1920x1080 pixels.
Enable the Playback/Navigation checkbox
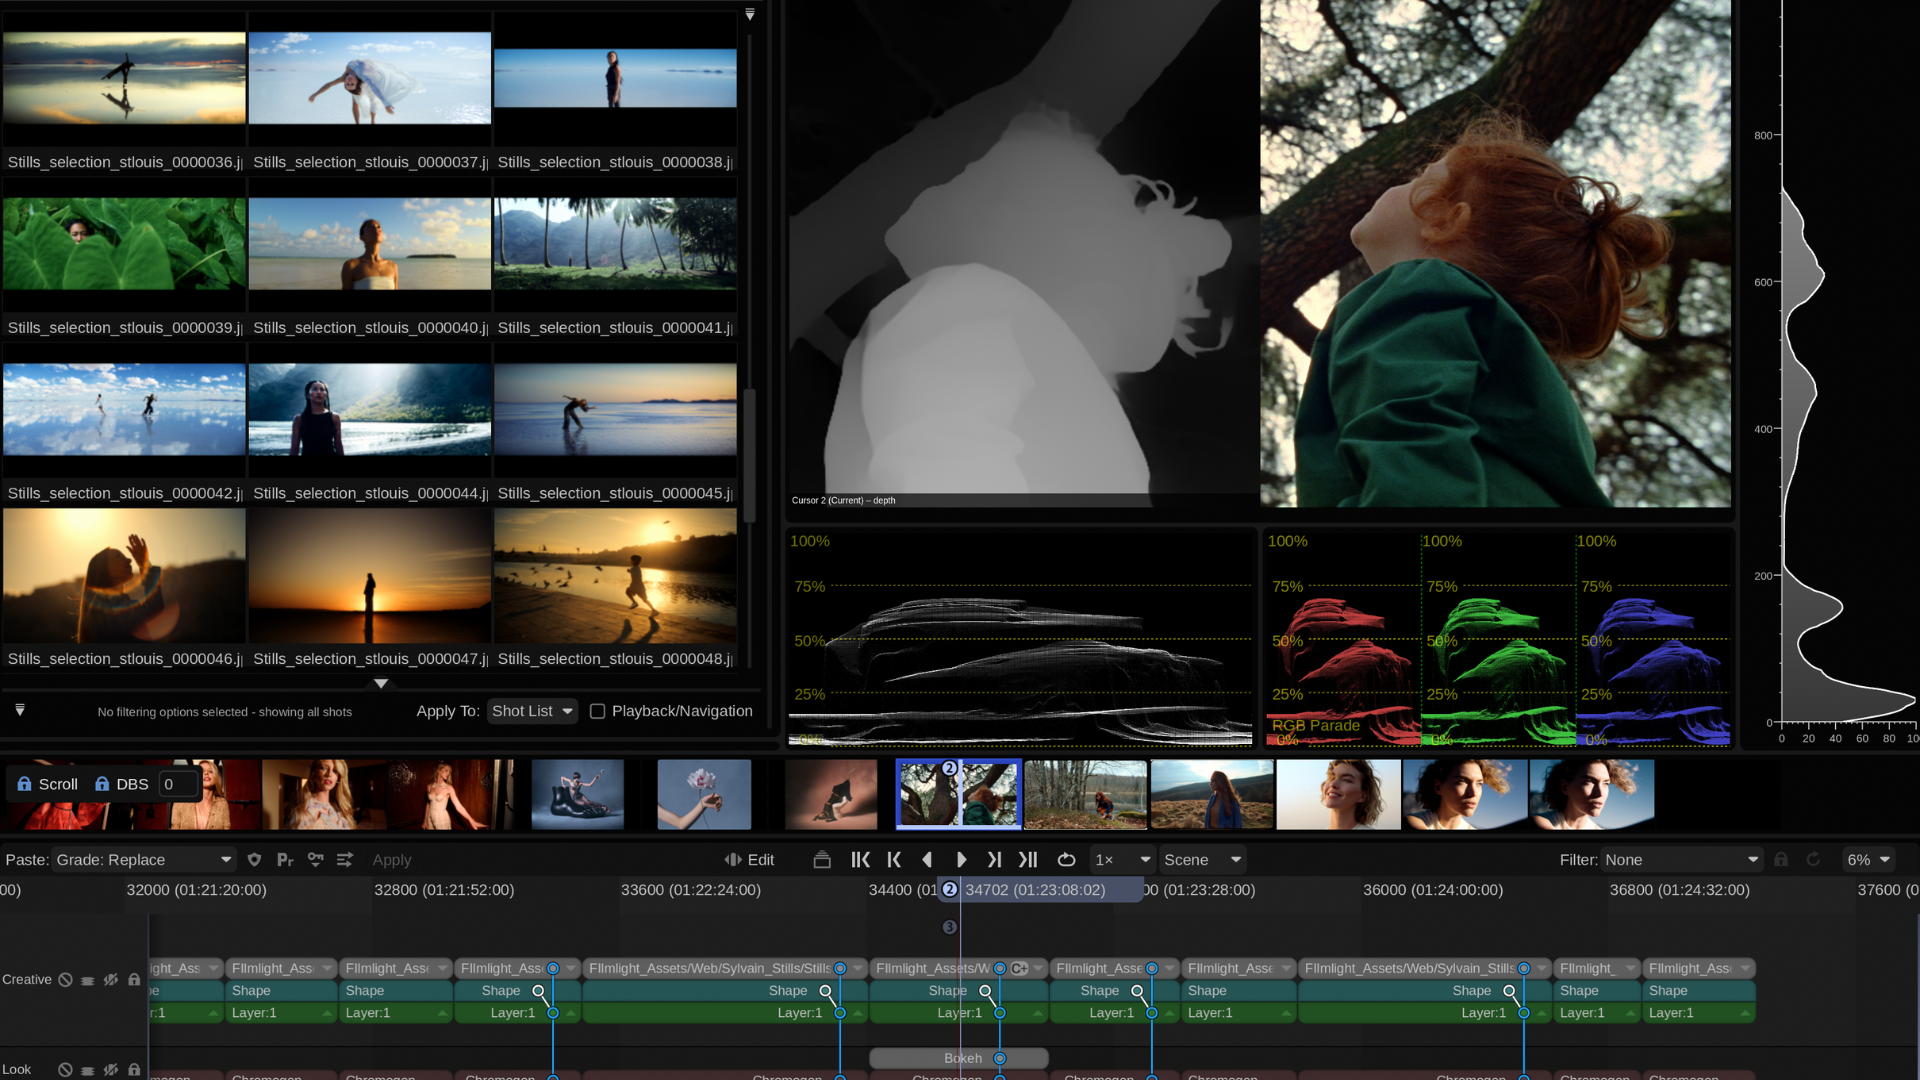click(597, 711)
